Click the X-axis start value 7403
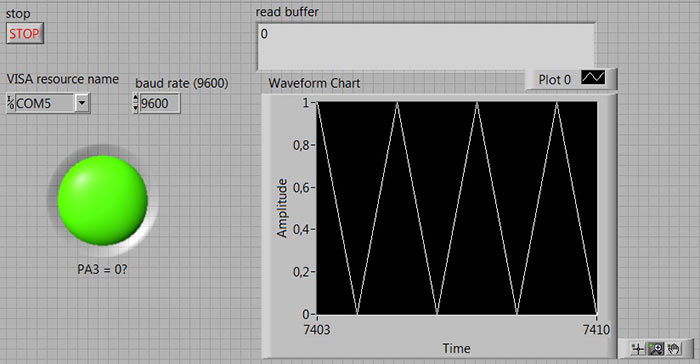700x364 pixels. [x=317, y=330]
